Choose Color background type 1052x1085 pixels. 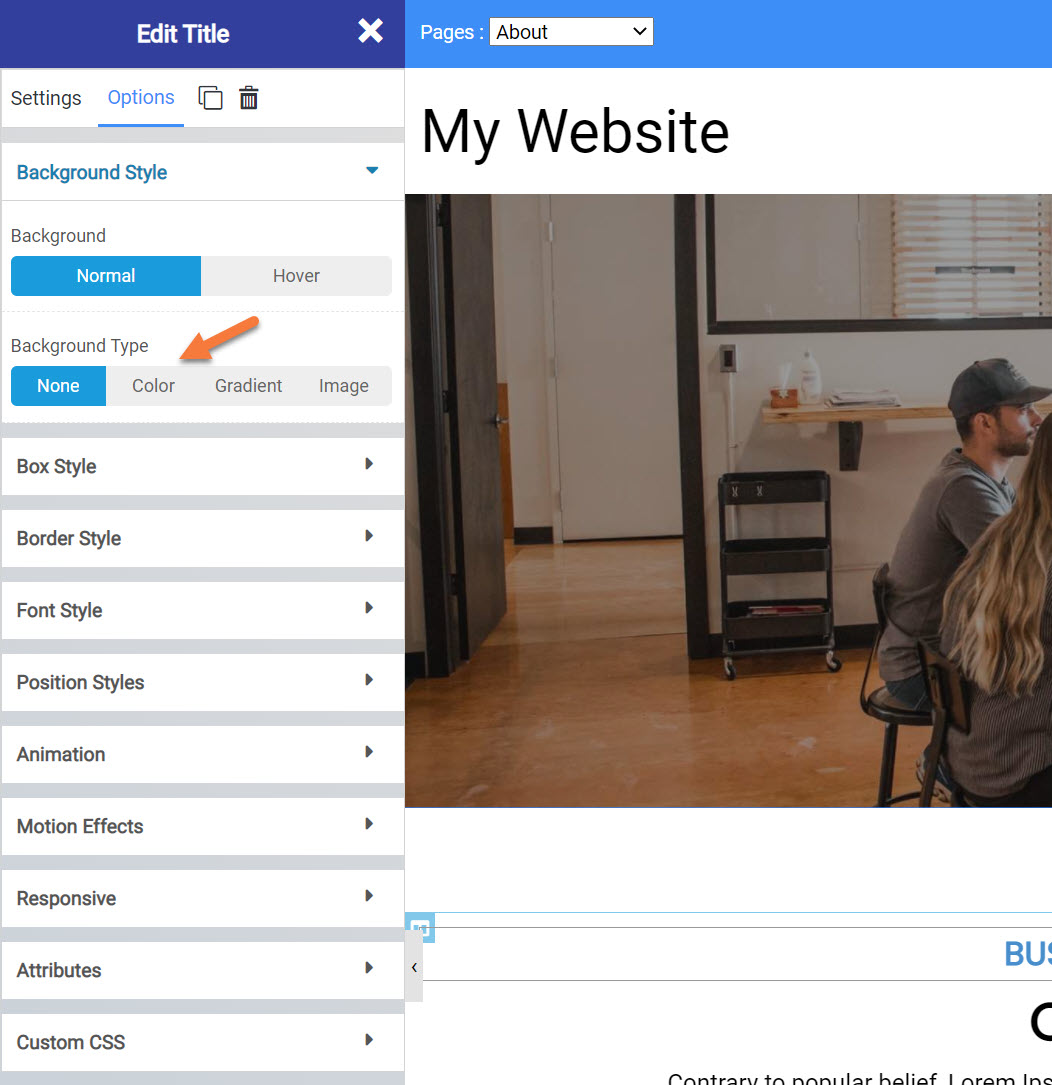153,386
